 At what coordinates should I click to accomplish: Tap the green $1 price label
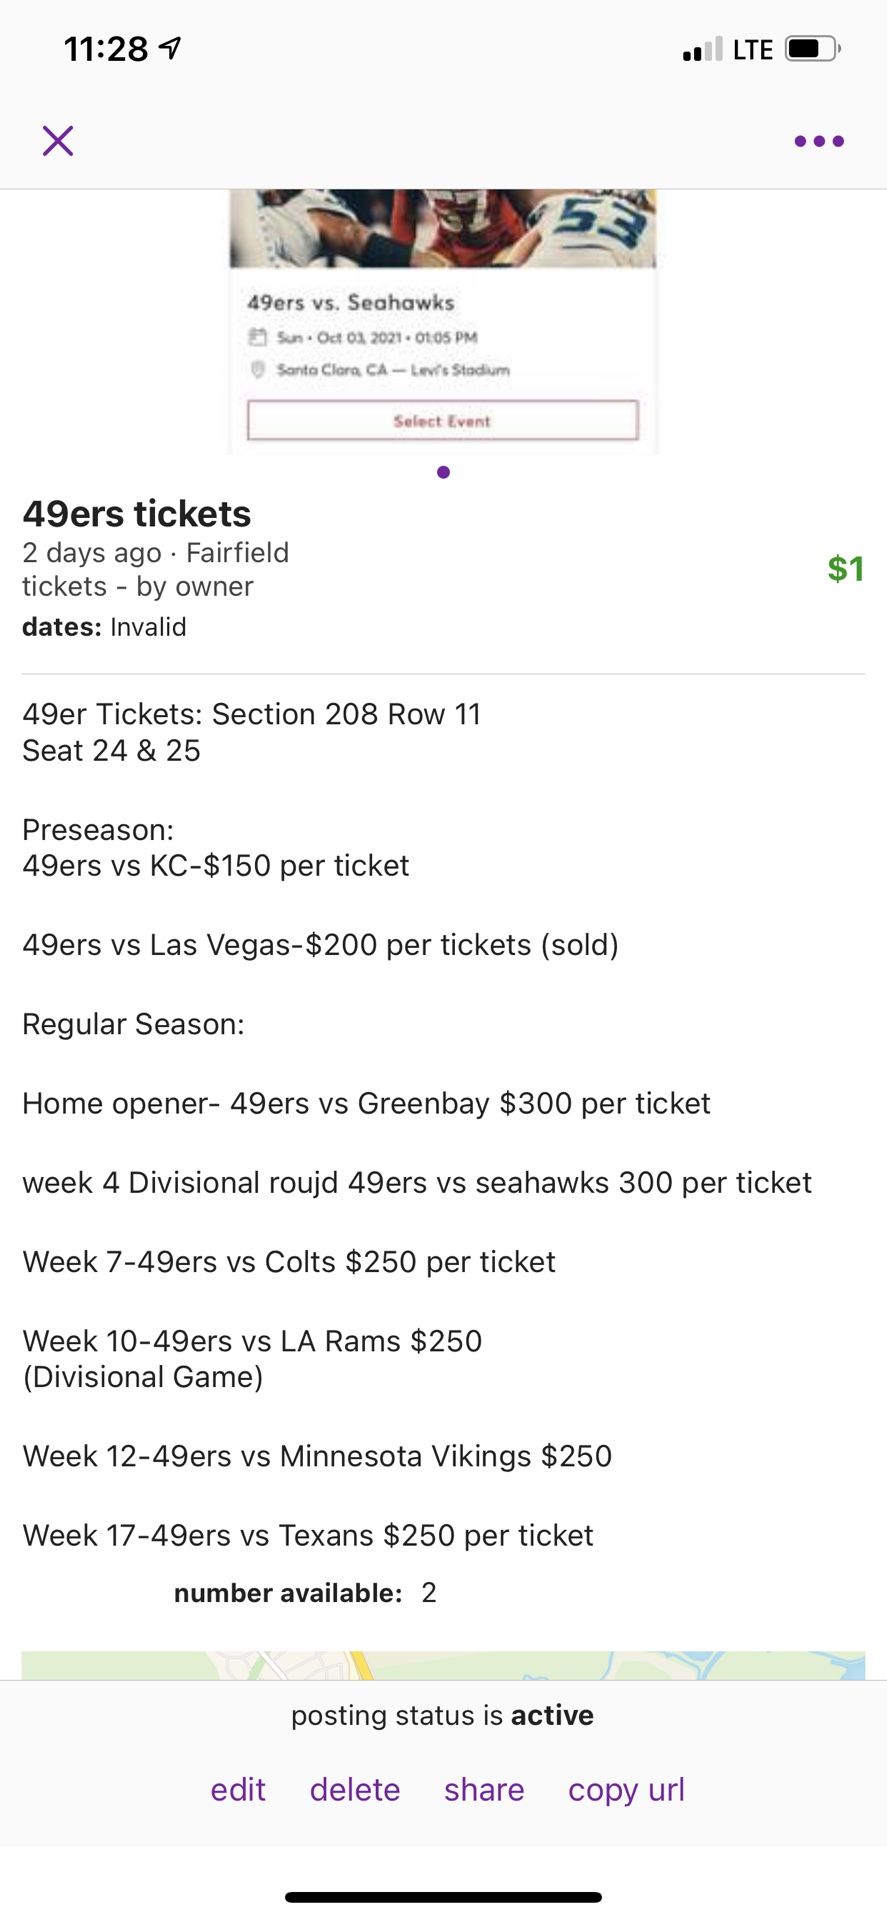(845, 569)
